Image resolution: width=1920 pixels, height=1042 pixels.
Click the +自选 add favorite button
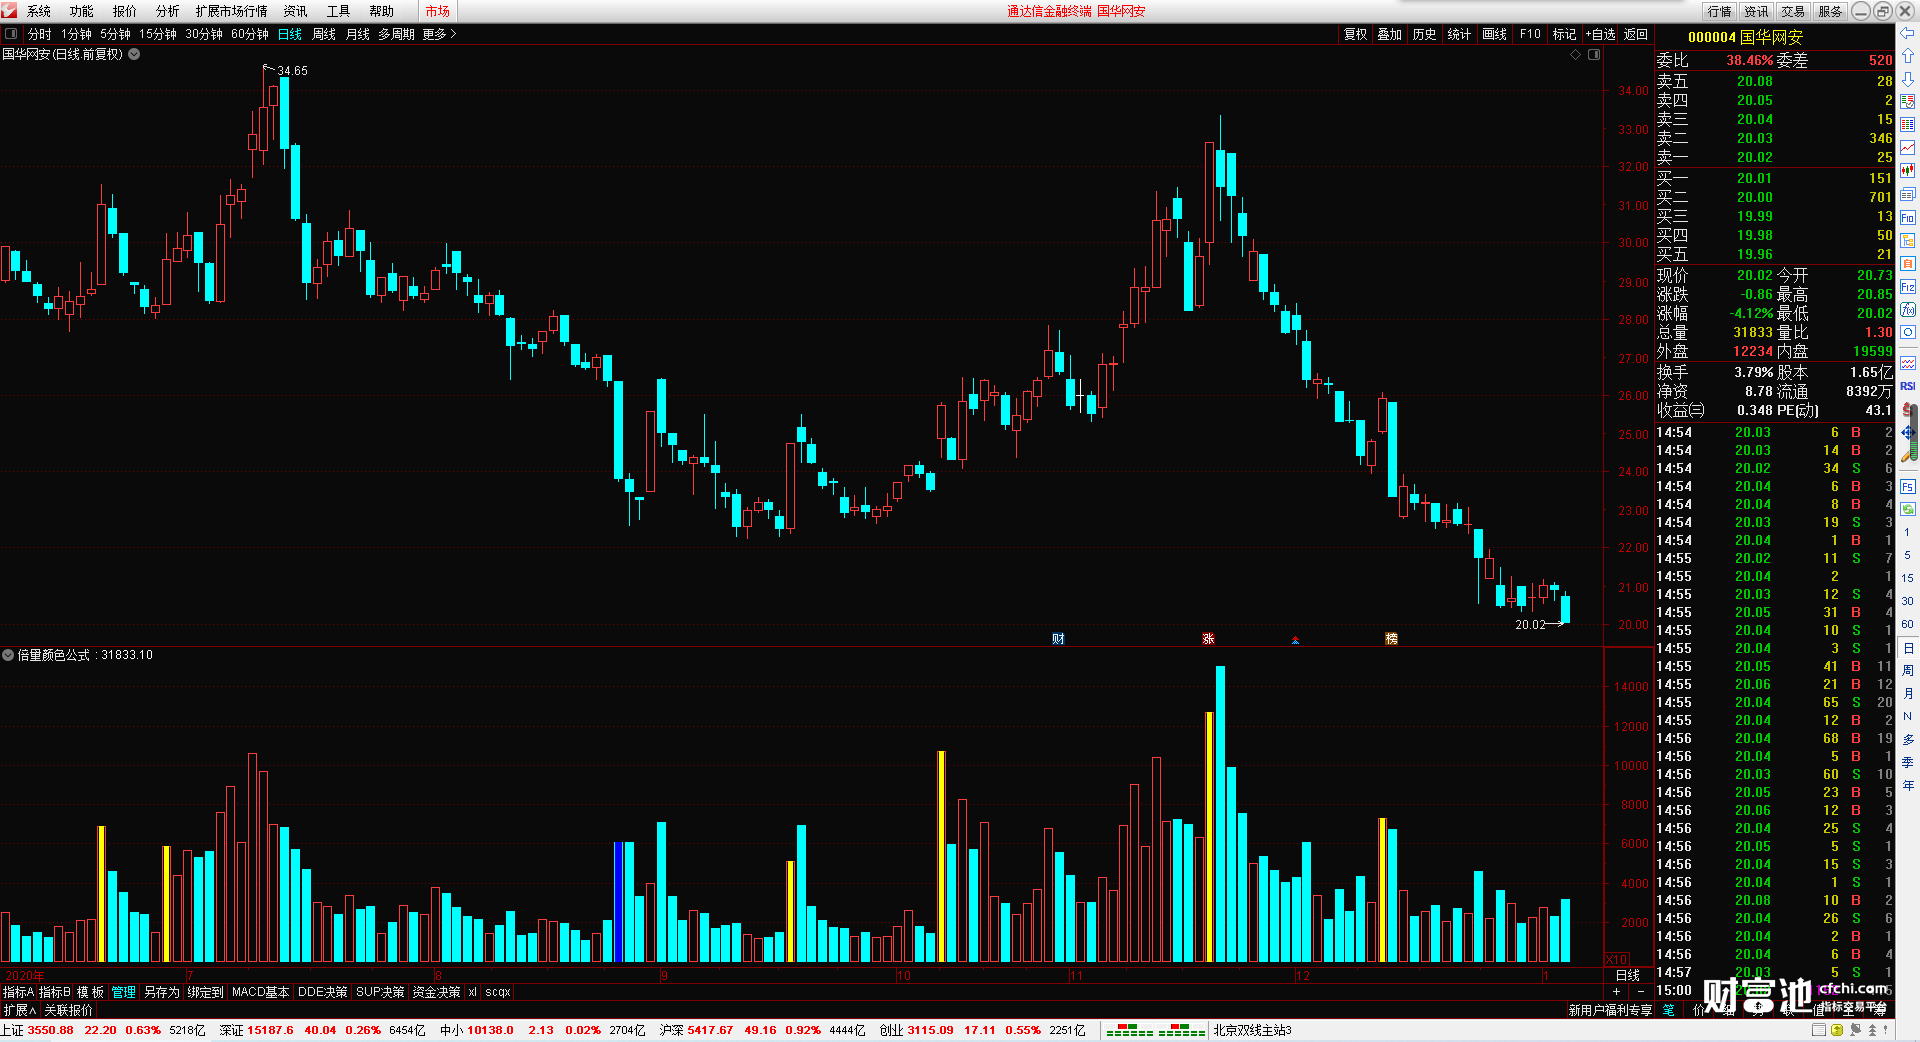(x=1600, y=34)
